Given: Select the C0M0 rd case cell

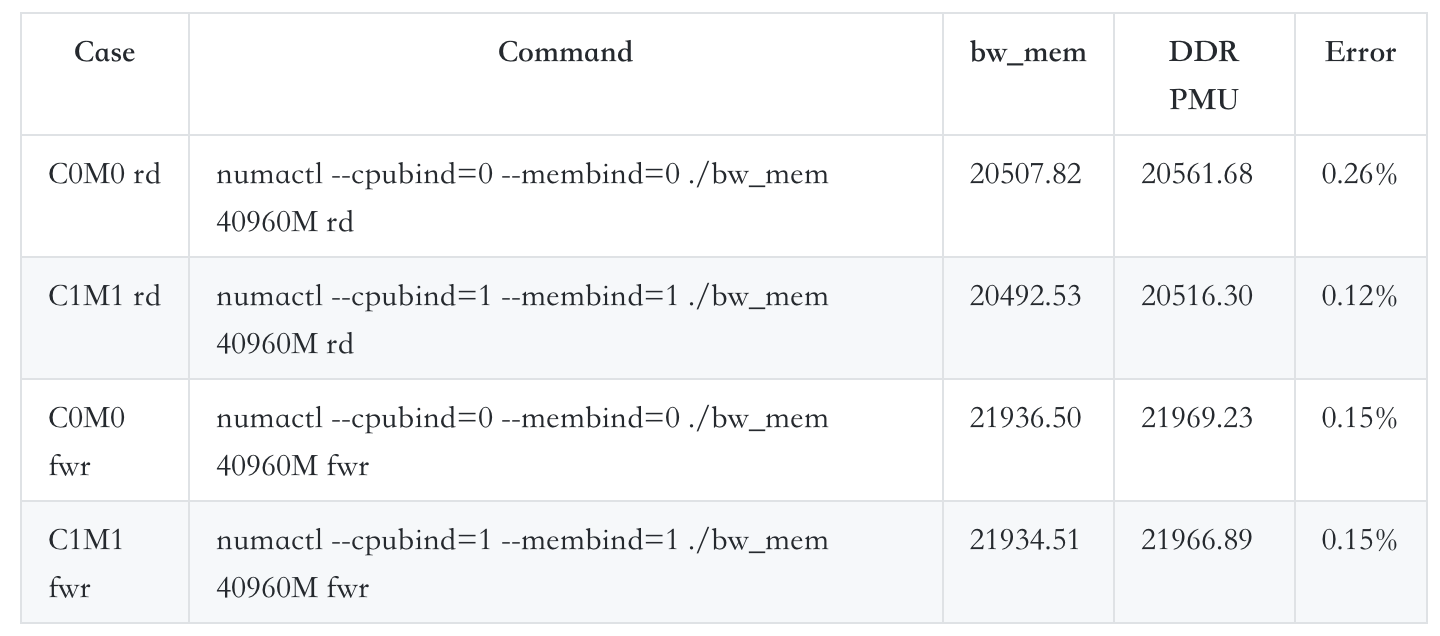Looking at the screenshot, I should point(104,174).
